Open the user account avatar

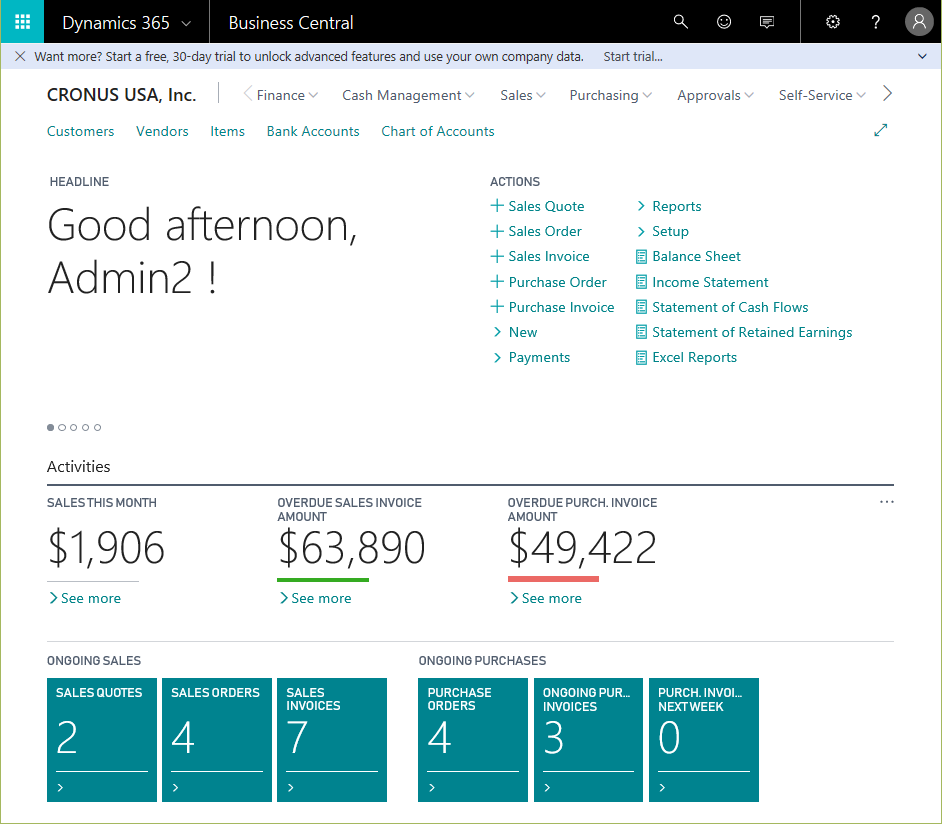(919, 22)
